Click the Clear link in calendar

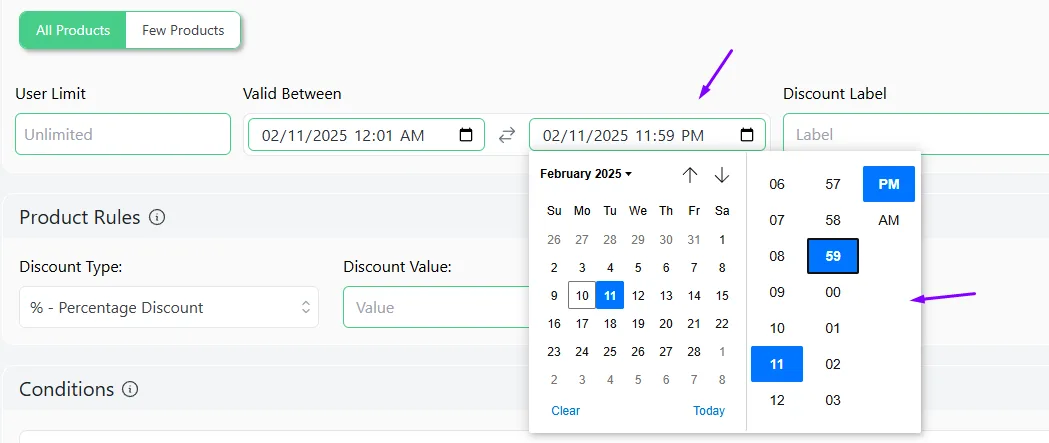(565, 411)
